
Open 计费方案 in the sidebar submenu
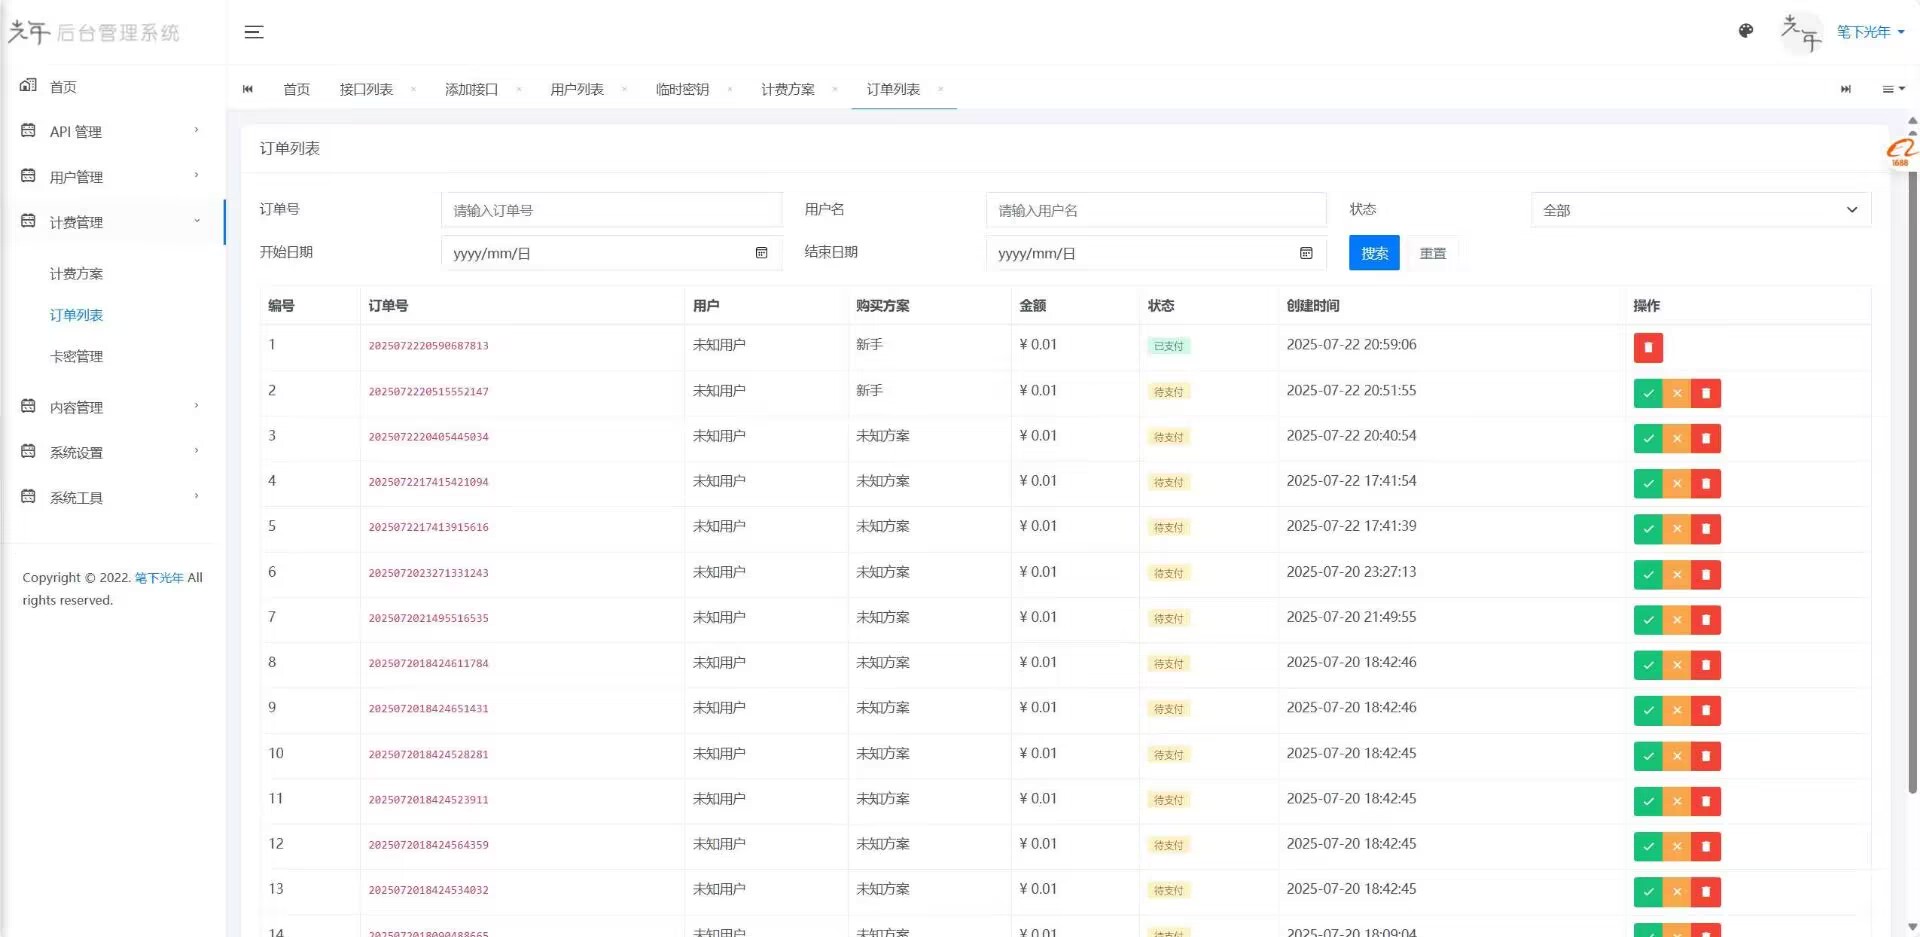click(76, 273)
